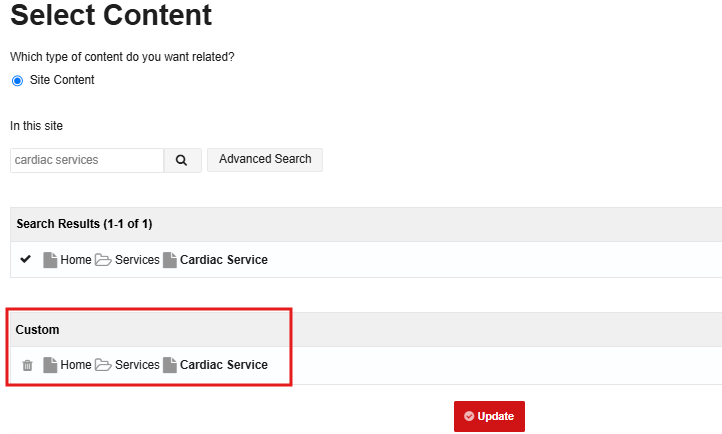Click the Advanced Search button

[265, 160]
